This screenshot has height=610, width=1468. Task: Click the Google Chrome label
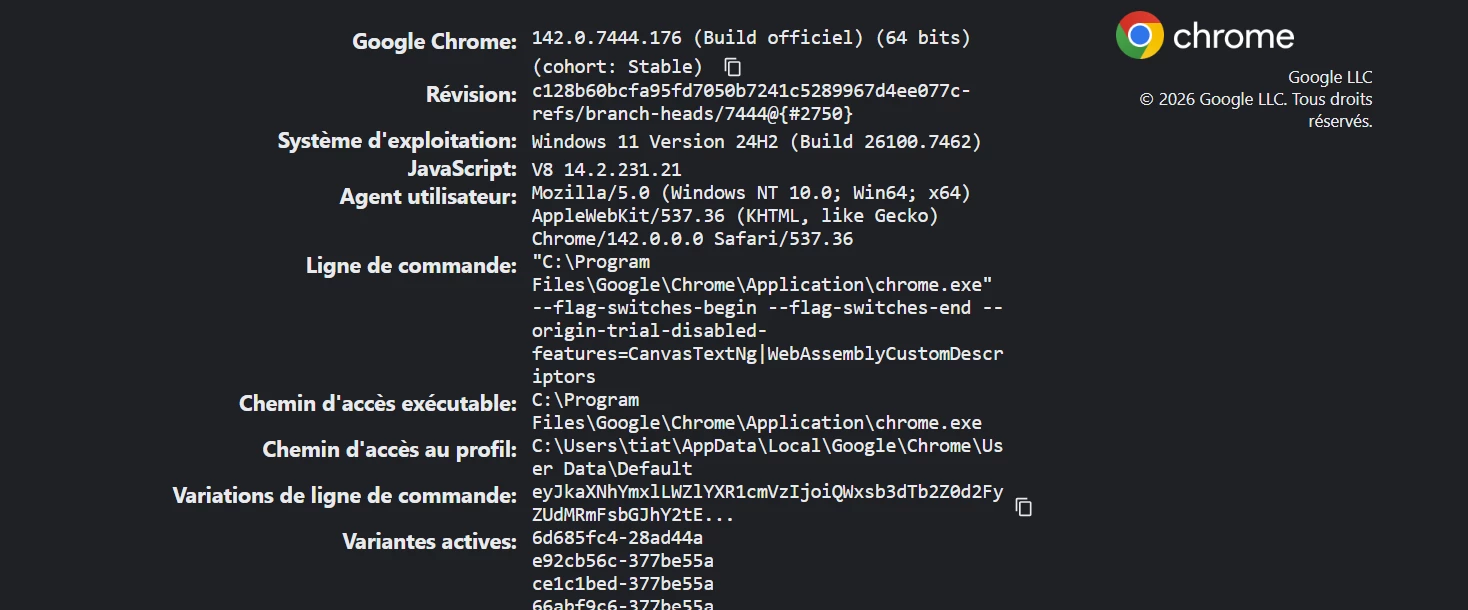[x=434, y=42]
